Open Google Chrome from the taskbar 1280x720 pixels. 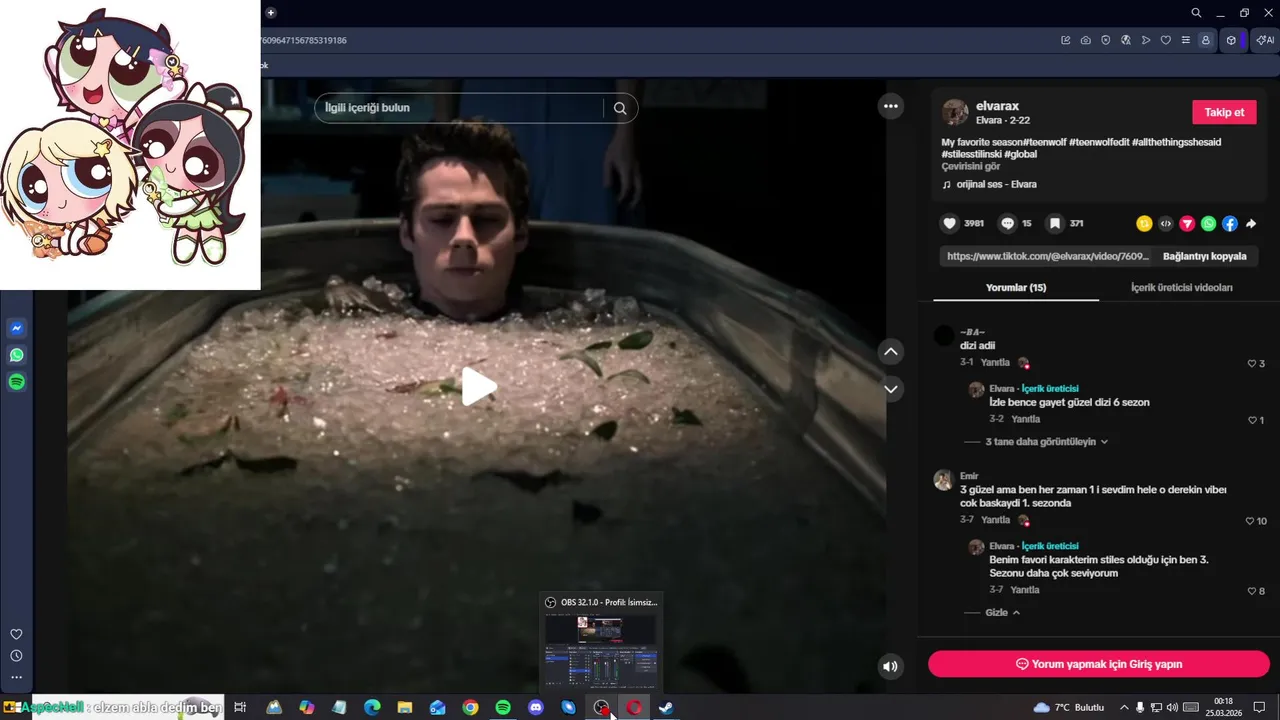point(470,707)
